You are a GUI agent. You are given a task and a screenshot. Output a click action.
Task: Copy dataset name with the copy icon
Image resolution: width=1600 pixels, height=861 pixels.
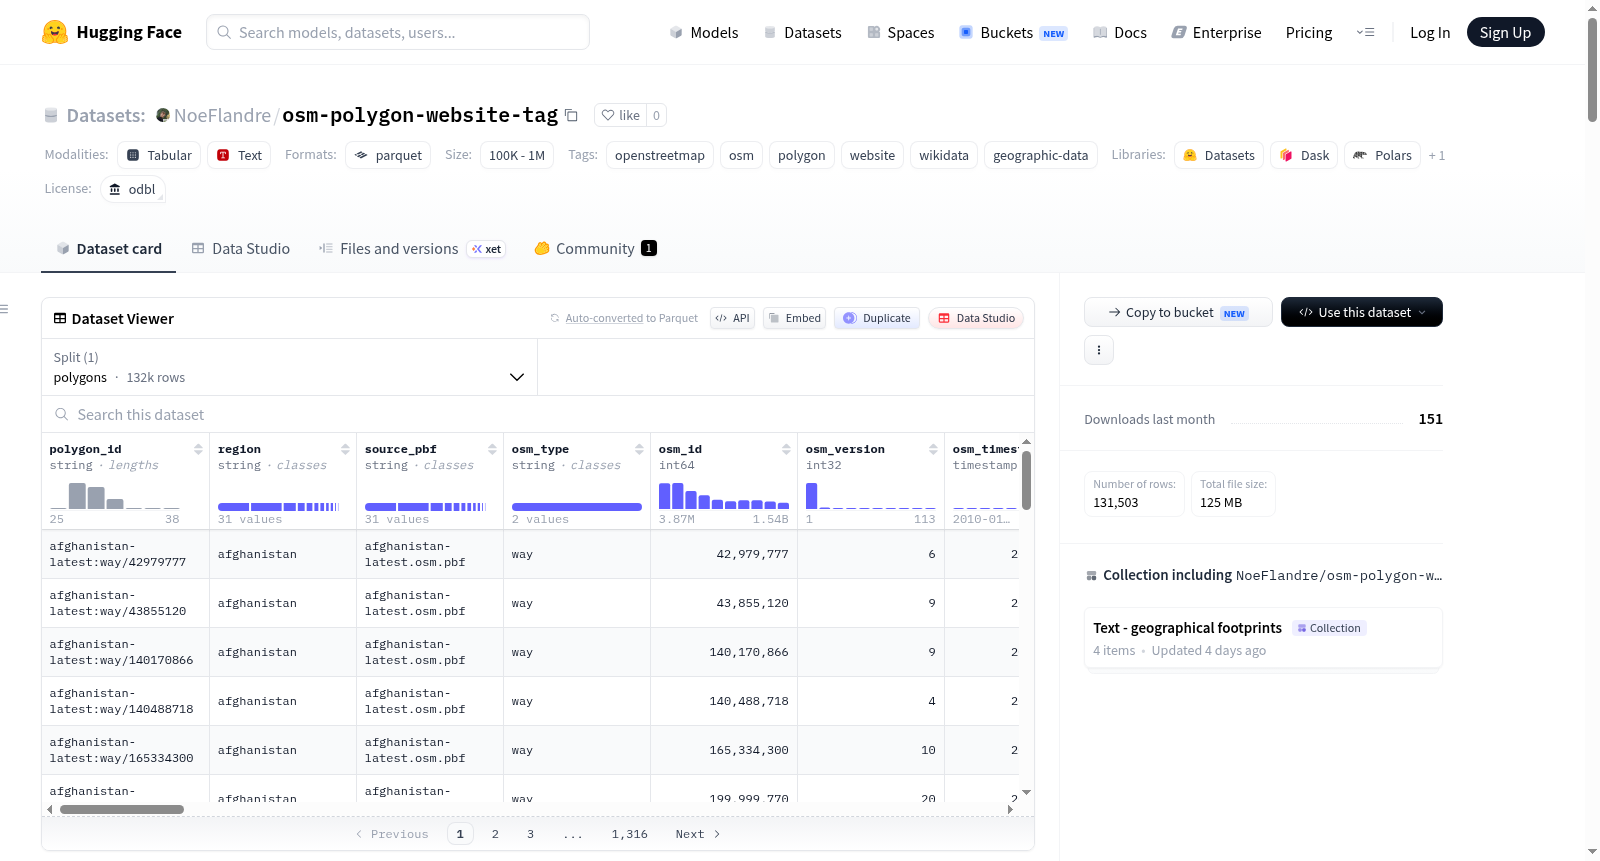tap(571, 115)
